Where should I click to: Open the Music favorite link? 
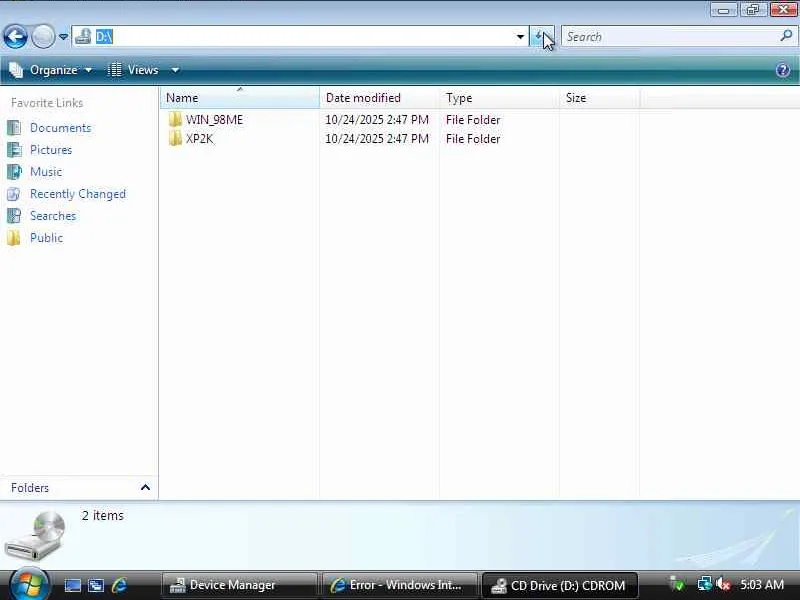(x=46, y=171)
